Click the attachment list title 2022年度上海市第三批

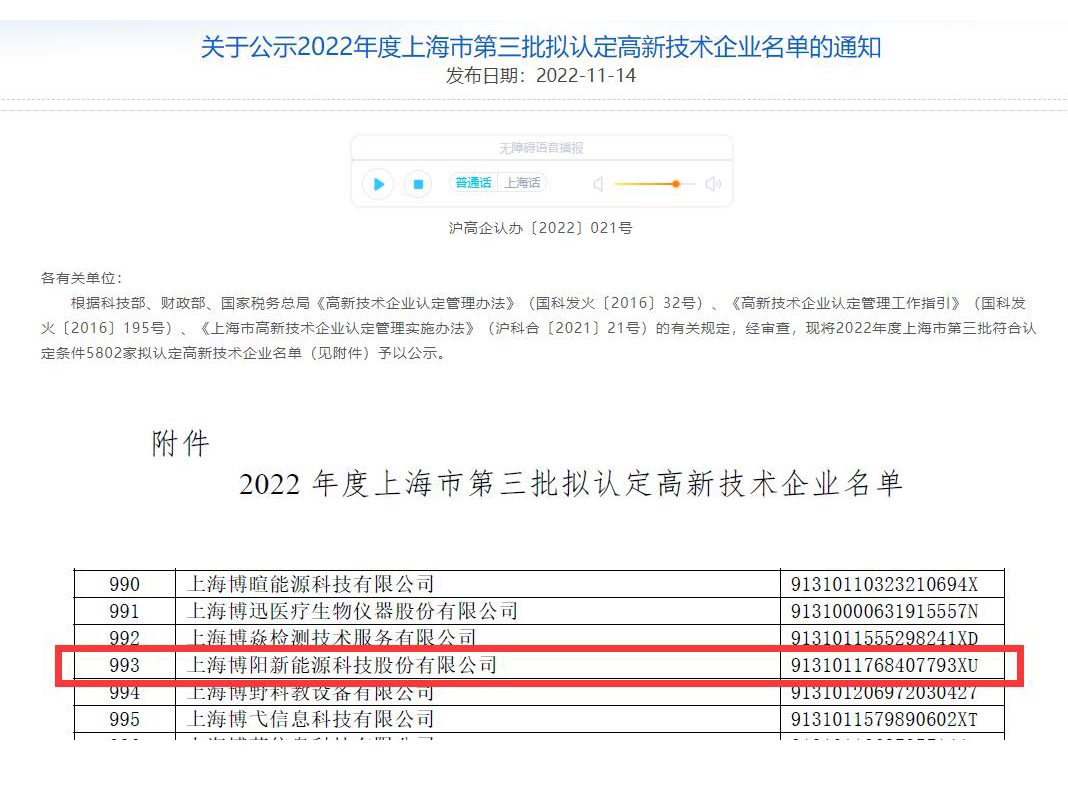click(x=571, y=484)
